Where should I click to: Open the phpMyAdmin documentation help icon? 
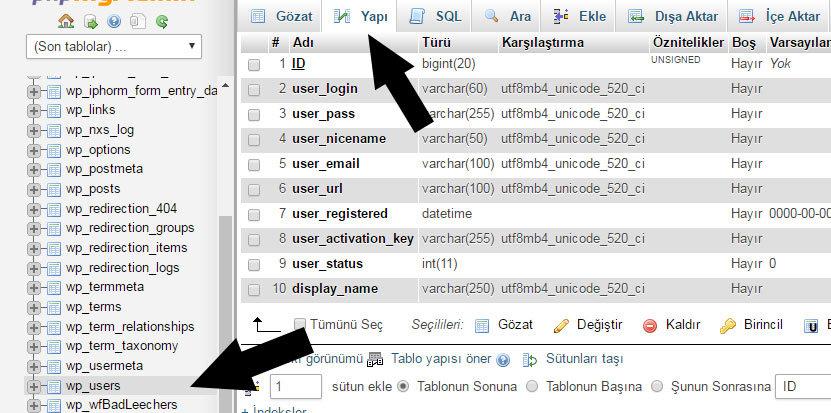[x=114, y=22]
